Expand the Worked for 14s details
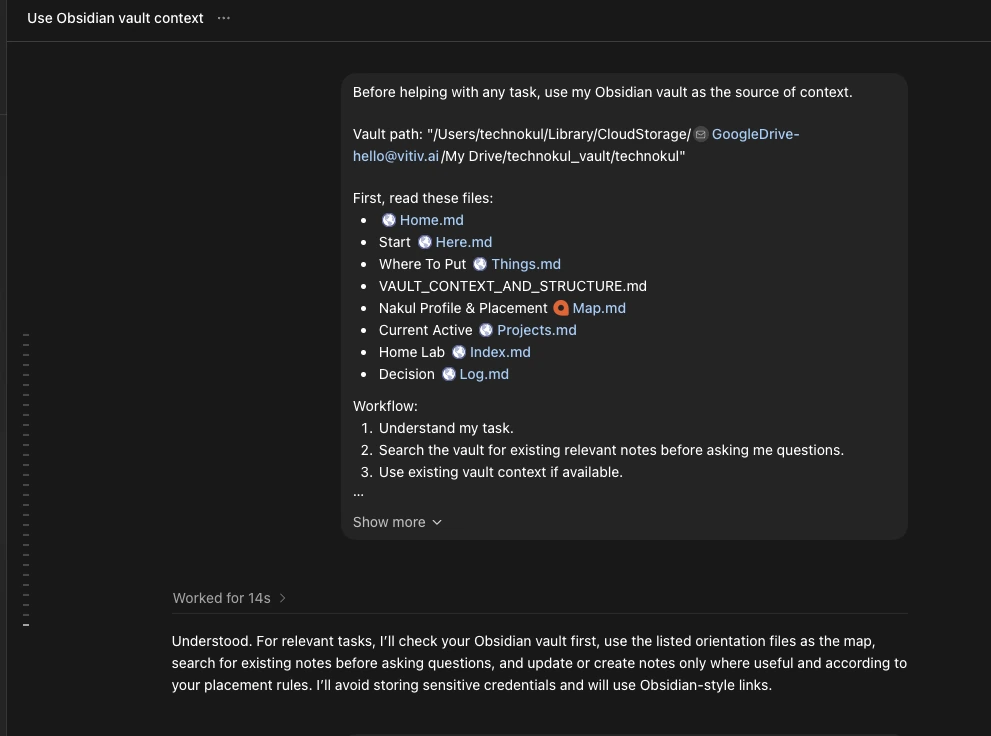This screenshot has width=991, height=736. point(229,598)
